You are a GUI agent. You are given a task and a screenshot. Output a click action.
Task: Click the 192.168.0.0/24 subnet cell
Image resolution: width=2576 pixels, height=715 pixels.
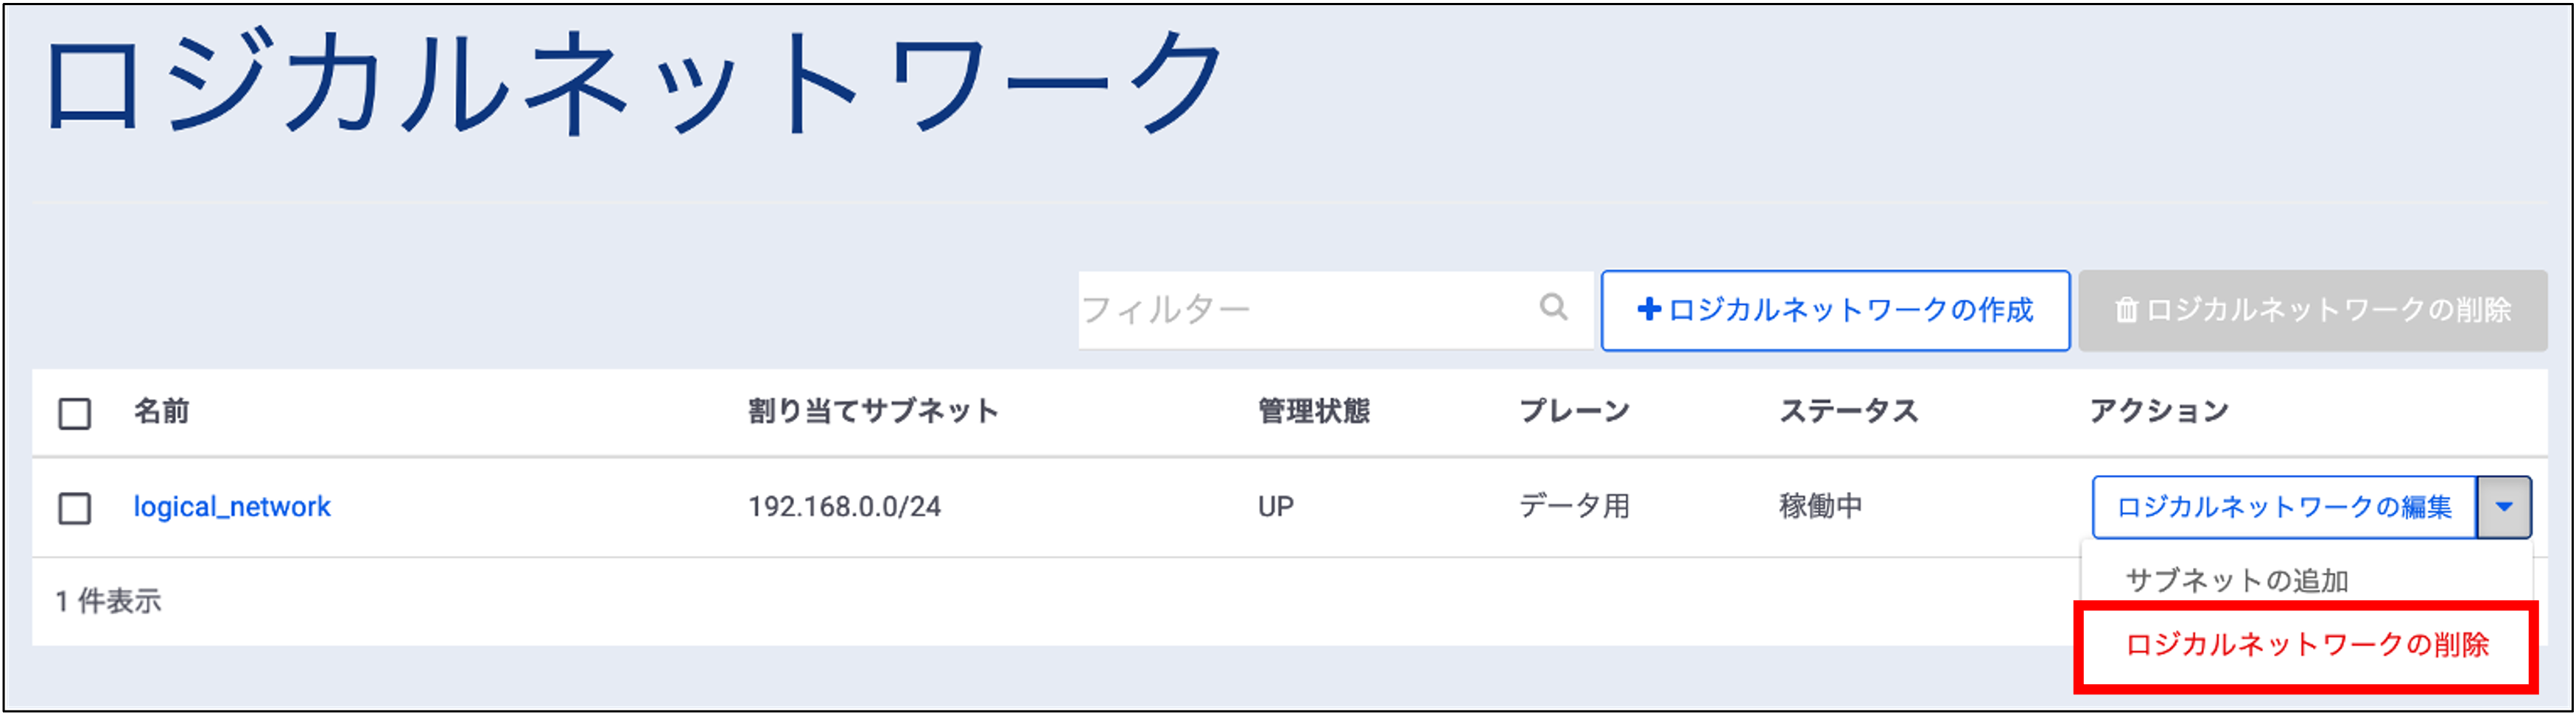tap(844, 507)
